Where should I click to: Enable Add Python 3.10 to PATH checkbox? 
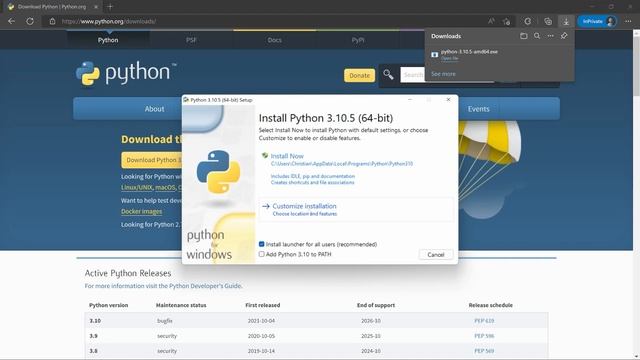tap(262, 254)
